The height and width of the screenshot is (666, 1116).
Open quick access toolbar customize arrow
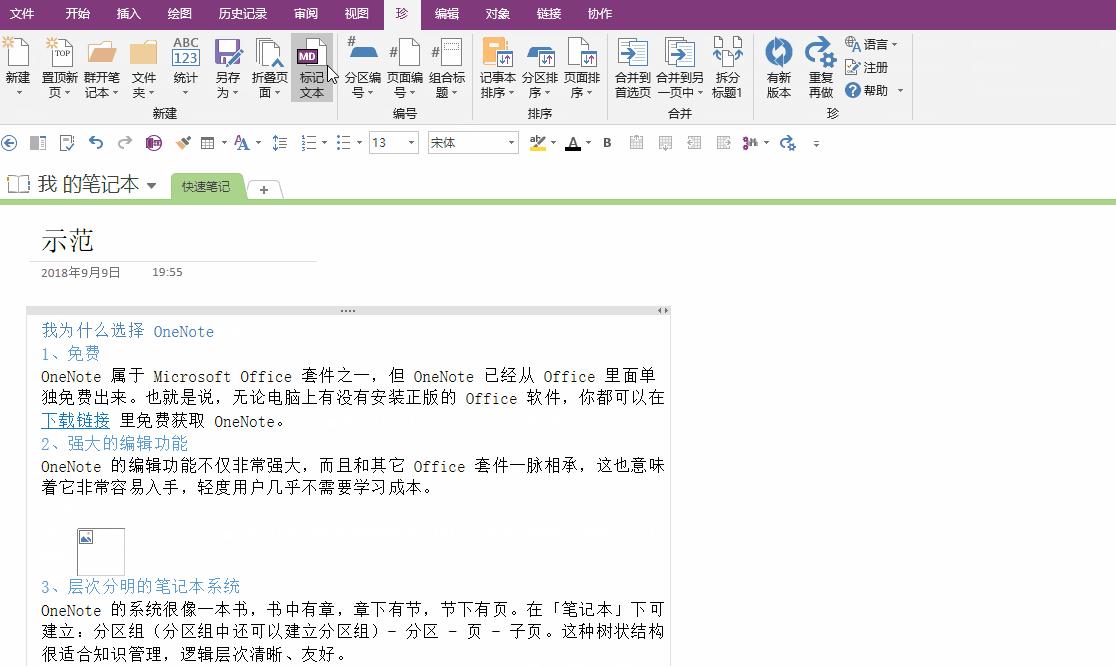click(816, 144)
